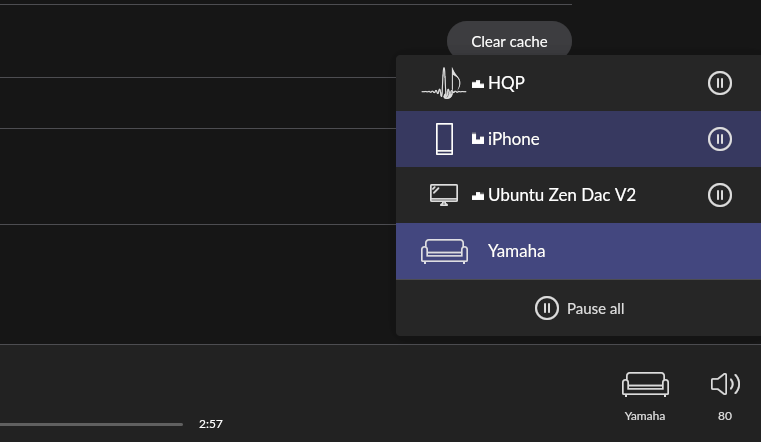Open zone picker via footer sofa icon
Screen dimensions: 761x442
pos(645,384)
